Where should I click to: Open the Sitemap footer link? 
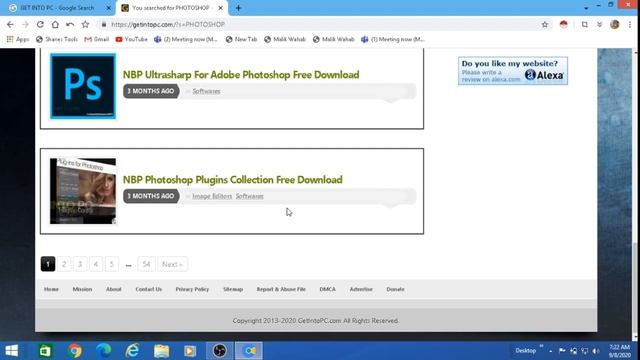(233, 289)
